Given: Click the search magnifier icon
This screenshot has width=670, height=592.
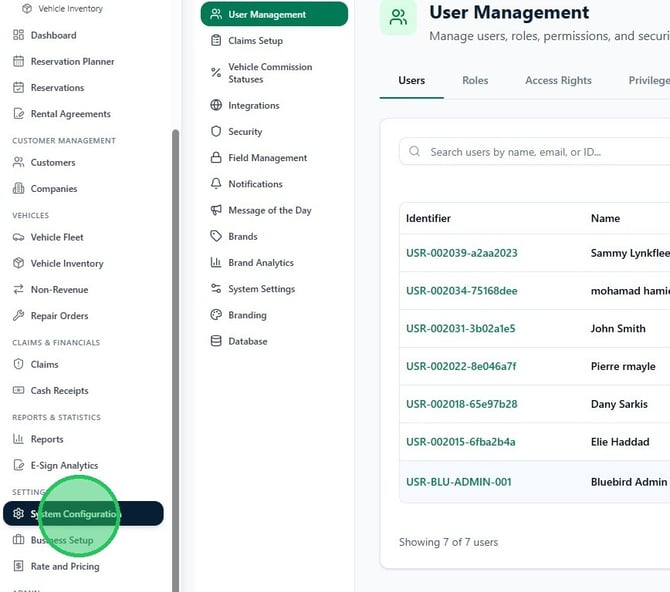Looking at the screenshot, I should 414,151.
